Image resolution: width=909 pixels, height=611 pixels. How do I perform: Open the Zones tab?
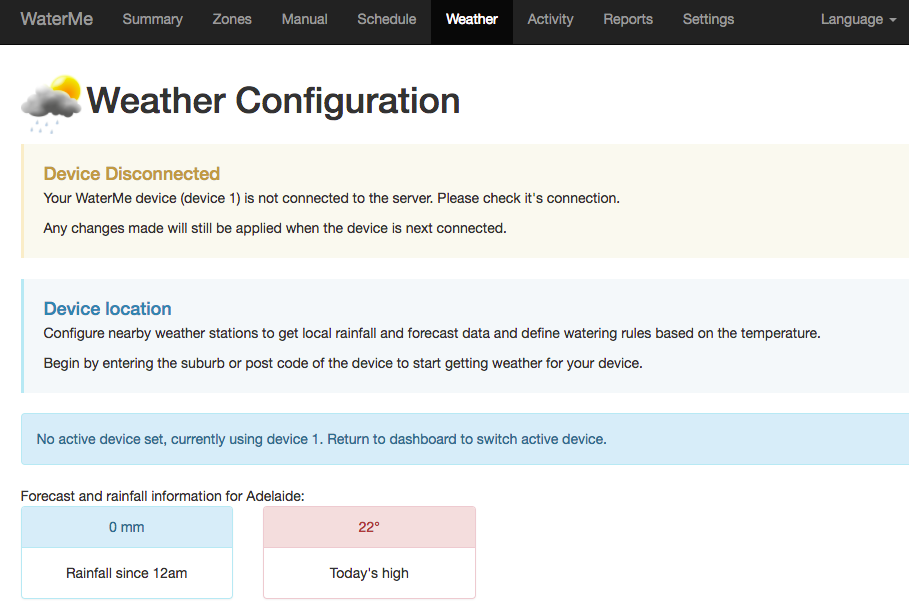click(232, 20)
